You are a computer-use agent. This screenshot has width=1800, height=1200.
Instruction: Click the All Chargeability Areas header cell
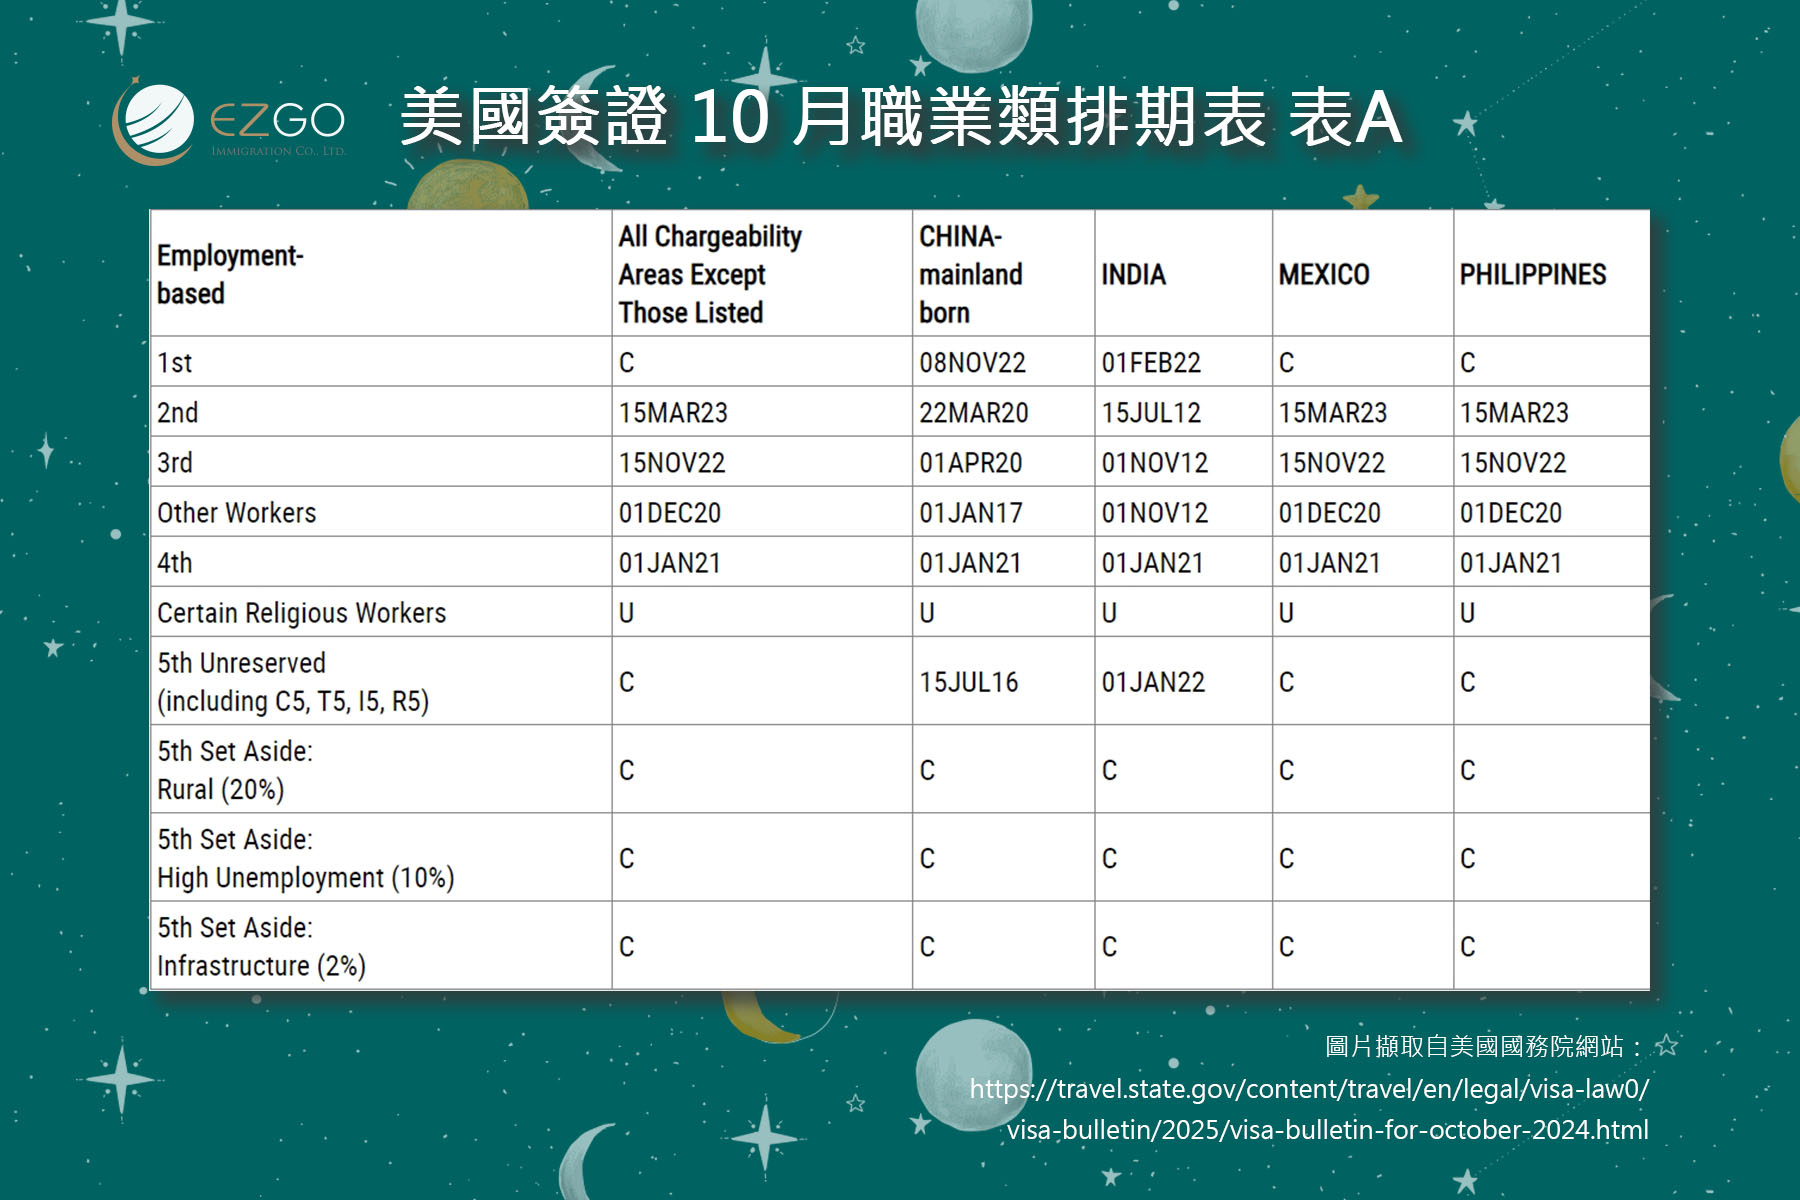point(710,274)
